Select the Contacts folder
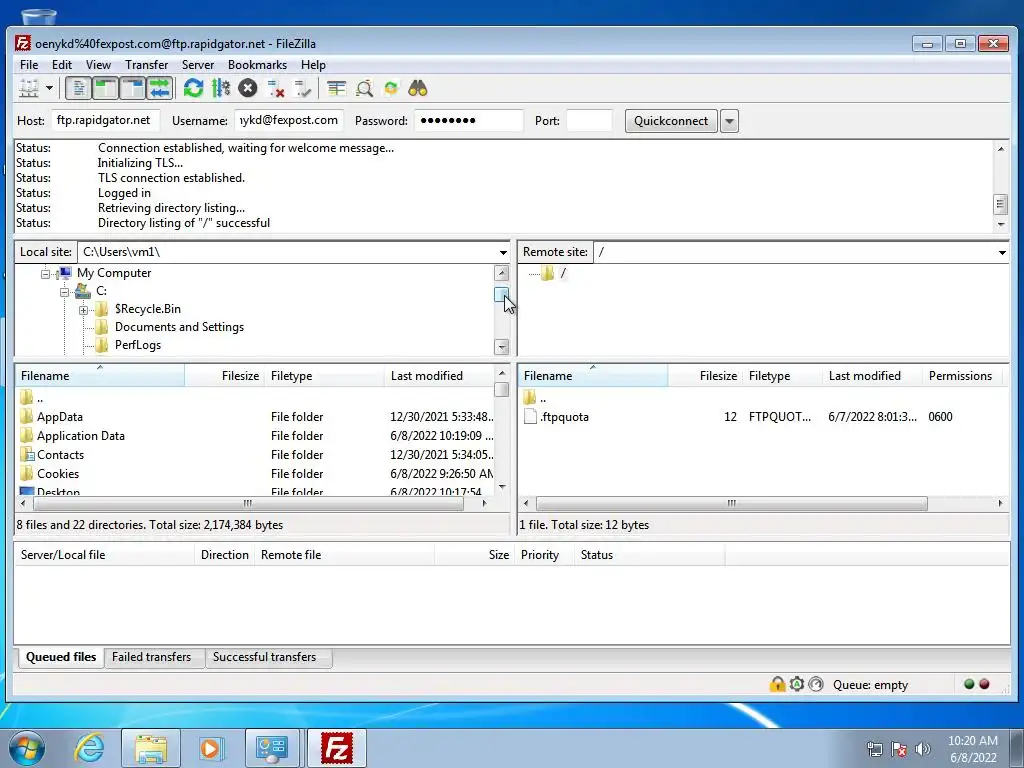The width and height of the screenshot is (1024, 768). click(60, 455)
